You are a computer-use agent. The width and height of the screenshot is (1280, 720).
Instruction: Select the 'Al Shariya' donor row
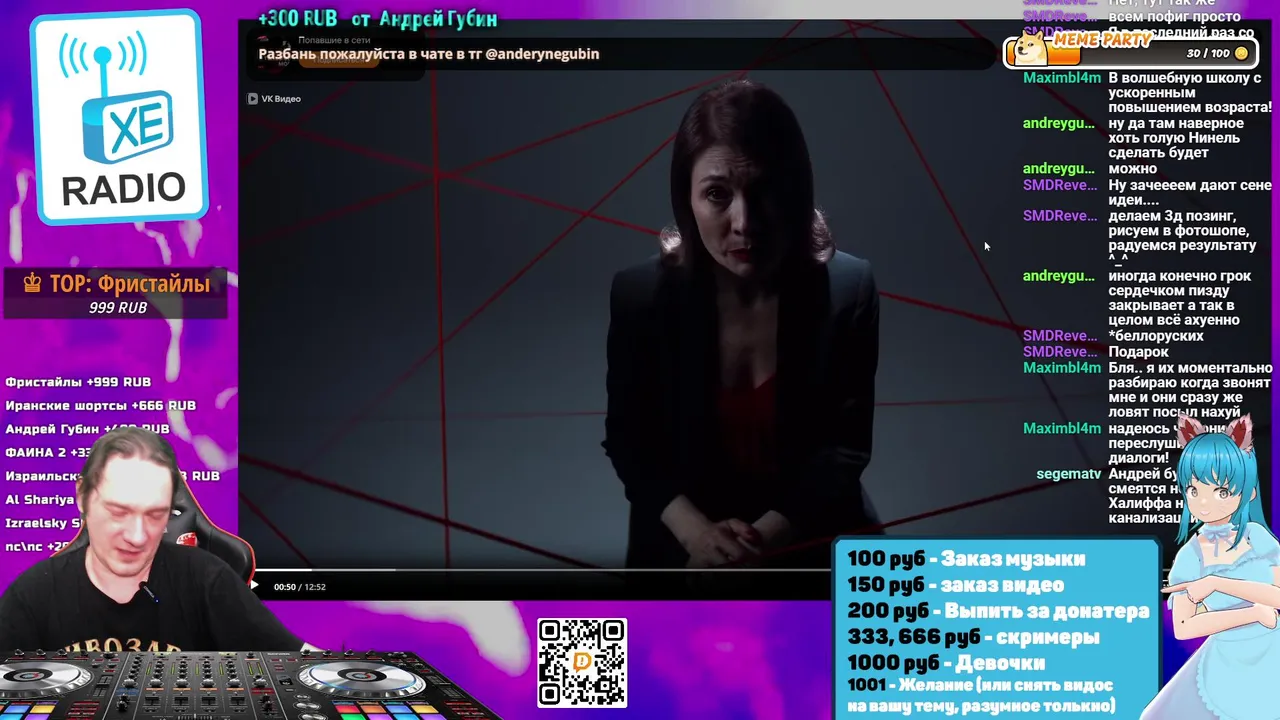[40, 499]
